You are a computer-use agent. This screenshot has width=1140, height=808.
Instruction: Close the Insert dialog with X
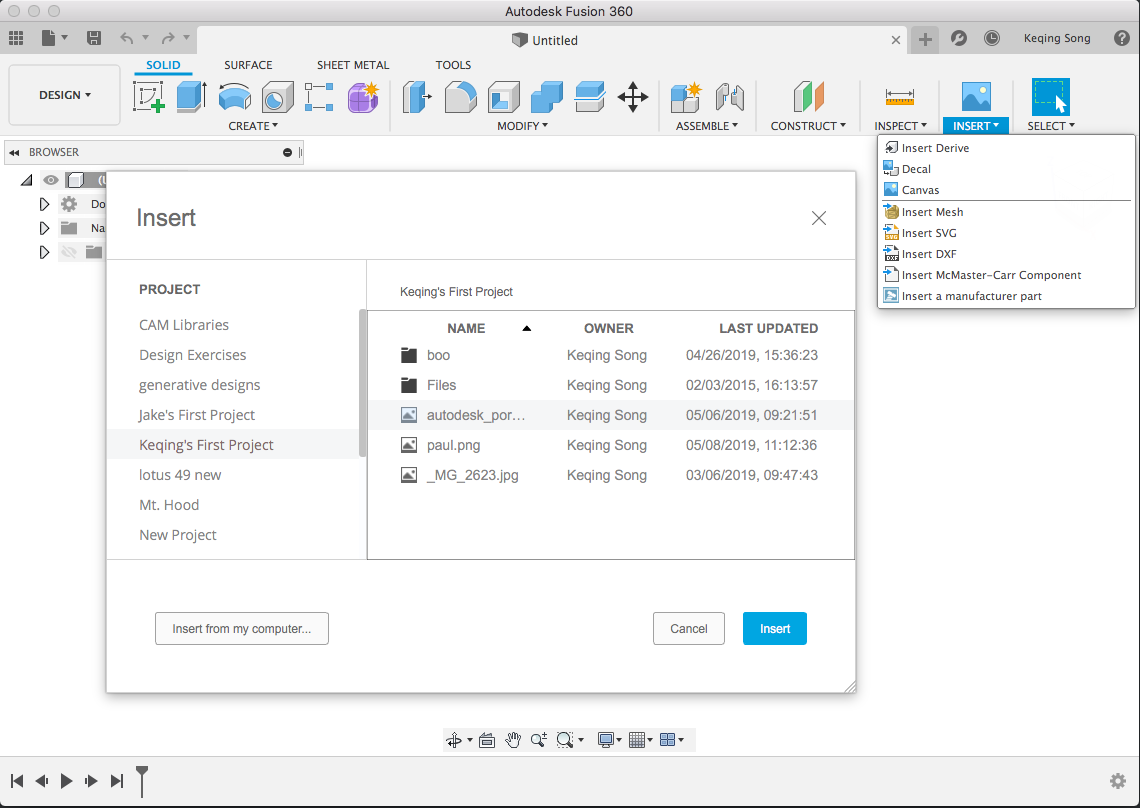tap(819, 218)
